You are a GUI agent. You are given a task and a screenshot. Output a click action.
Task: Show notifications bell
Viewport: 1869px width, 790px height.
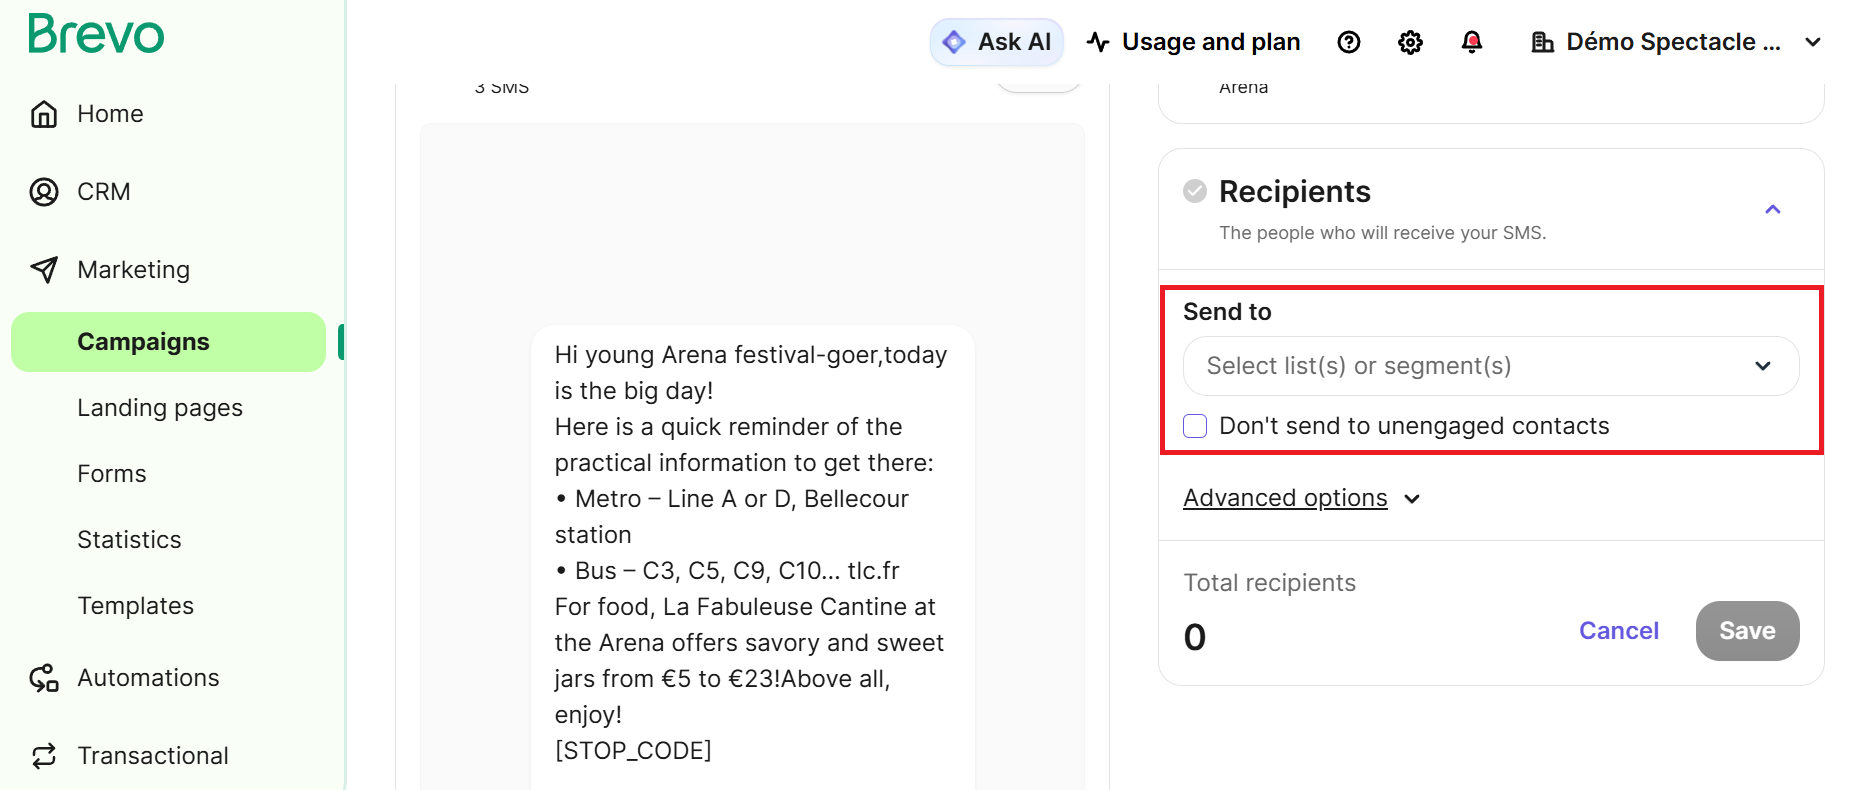1471,42
